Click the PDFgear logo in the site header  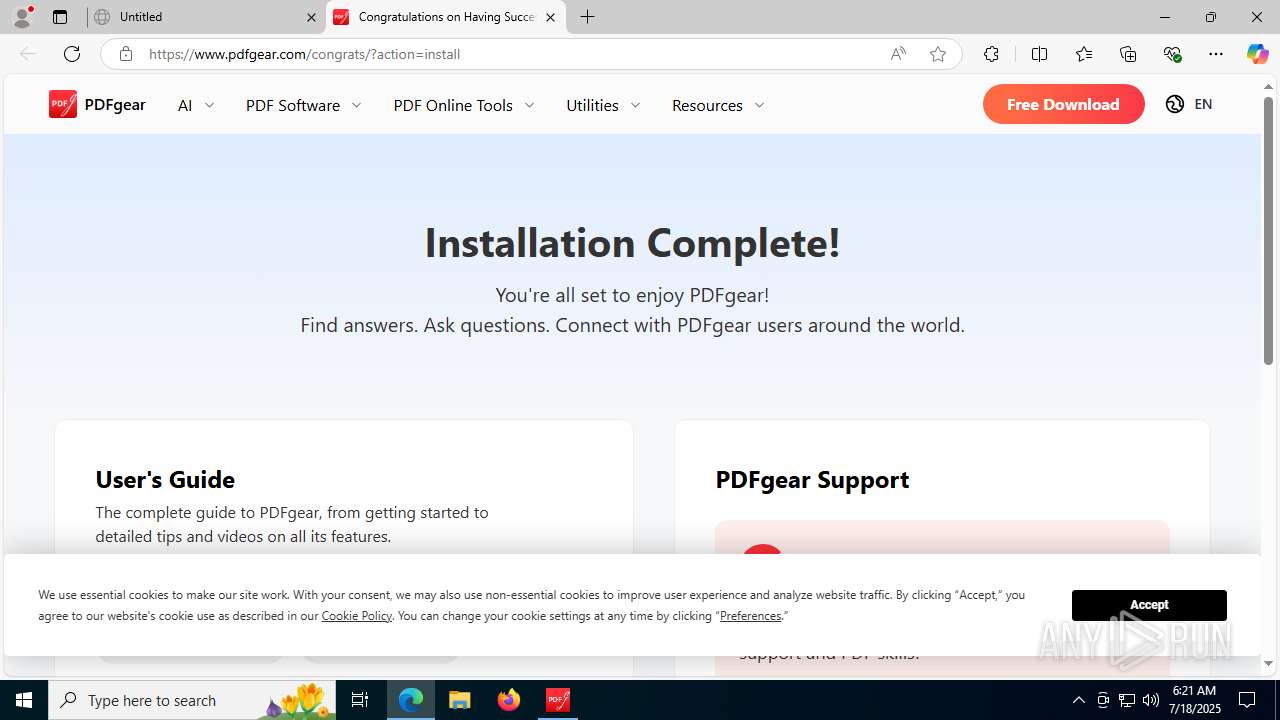97,104
